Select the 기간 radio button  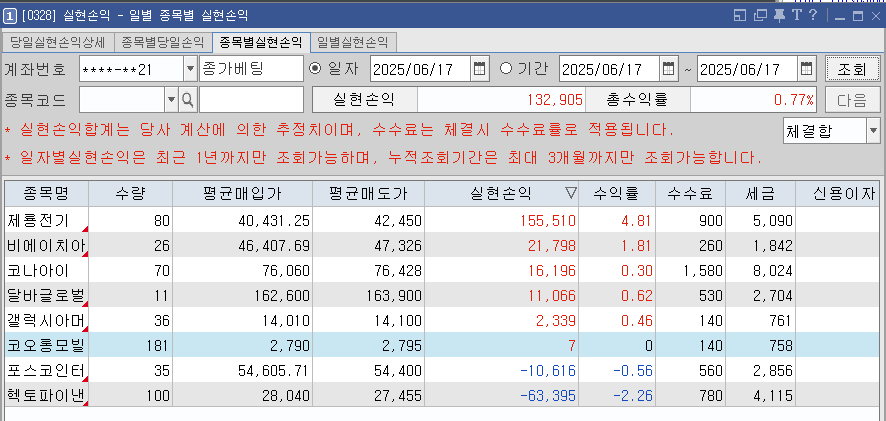(506, 69)
